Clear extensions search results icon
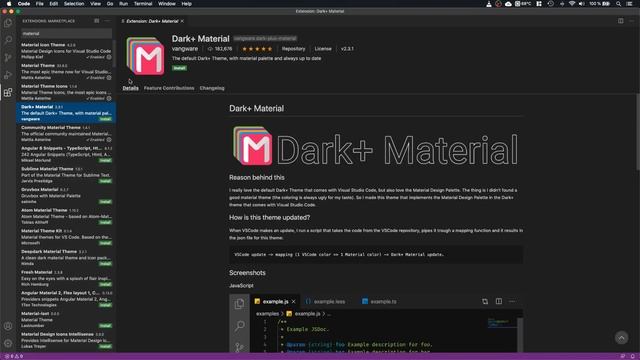The height and width of the screenshot is (360, 640). click(97, 21)
